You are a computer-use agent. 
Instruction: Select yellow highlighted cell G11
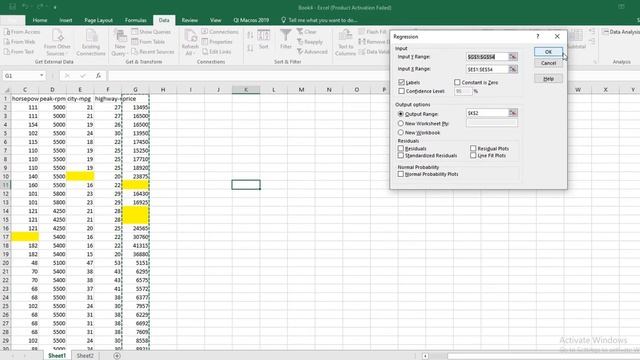click(136, 185)
